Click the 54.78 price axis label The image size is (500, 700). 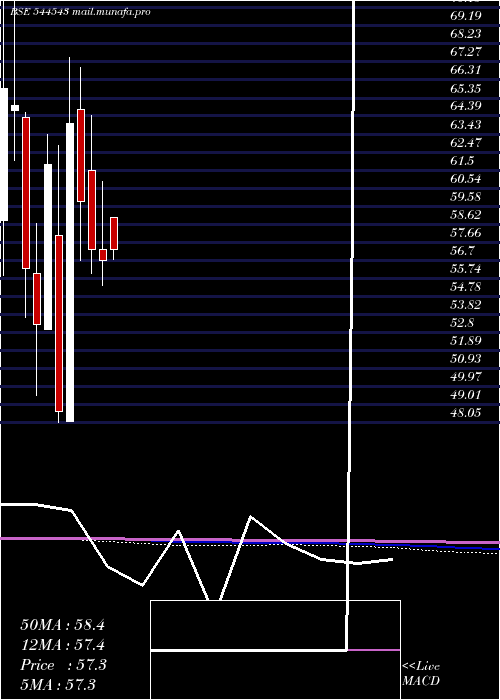pyautogui.click(x=465, y=287)
